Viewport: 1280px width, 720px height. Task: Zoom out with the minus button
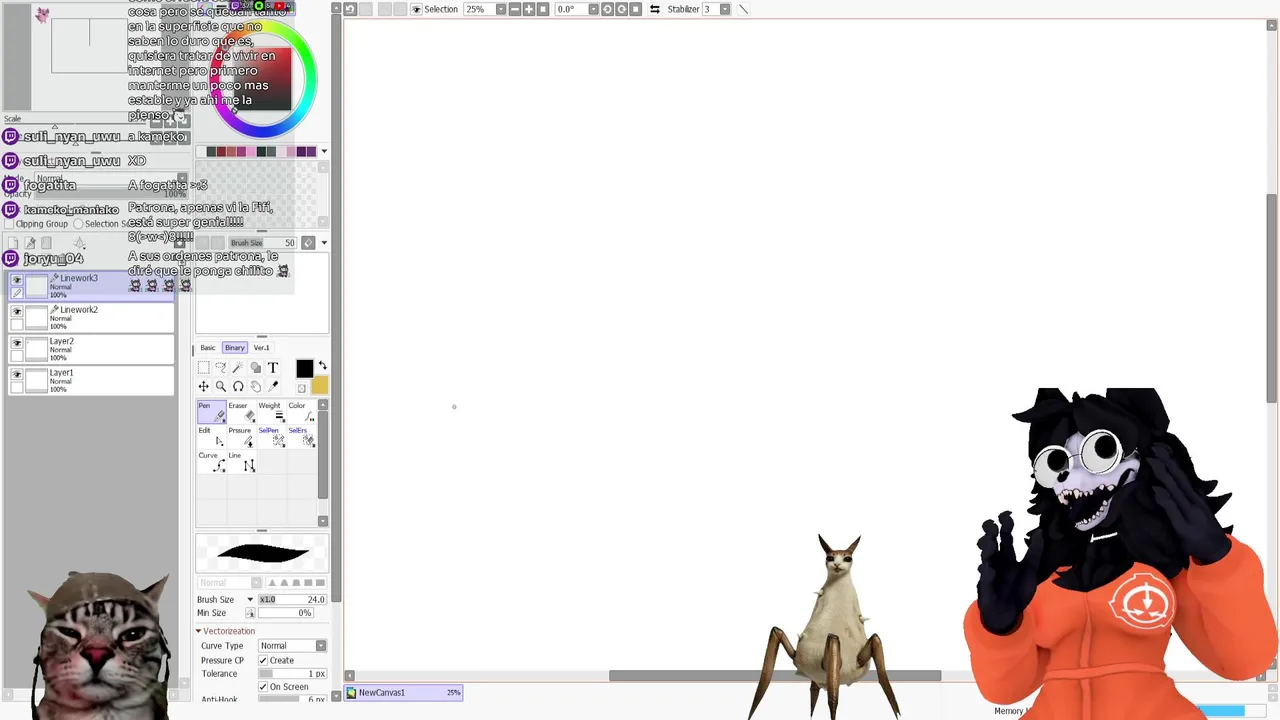(x=514, y=9)
